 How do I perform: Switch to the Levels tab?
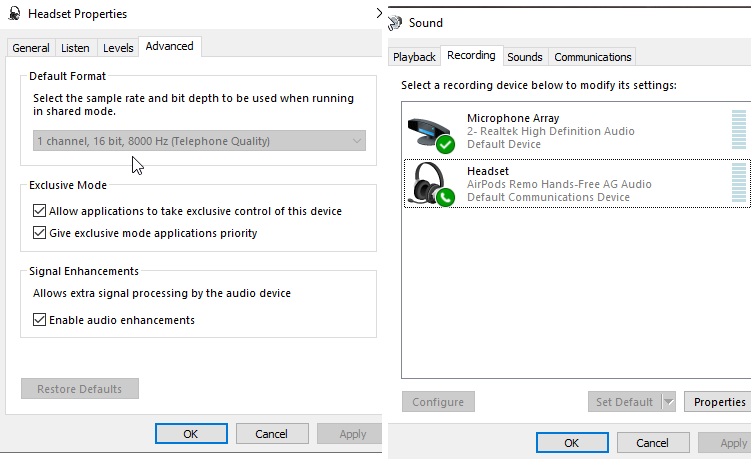pyautogui.click(x=118, y=48)
